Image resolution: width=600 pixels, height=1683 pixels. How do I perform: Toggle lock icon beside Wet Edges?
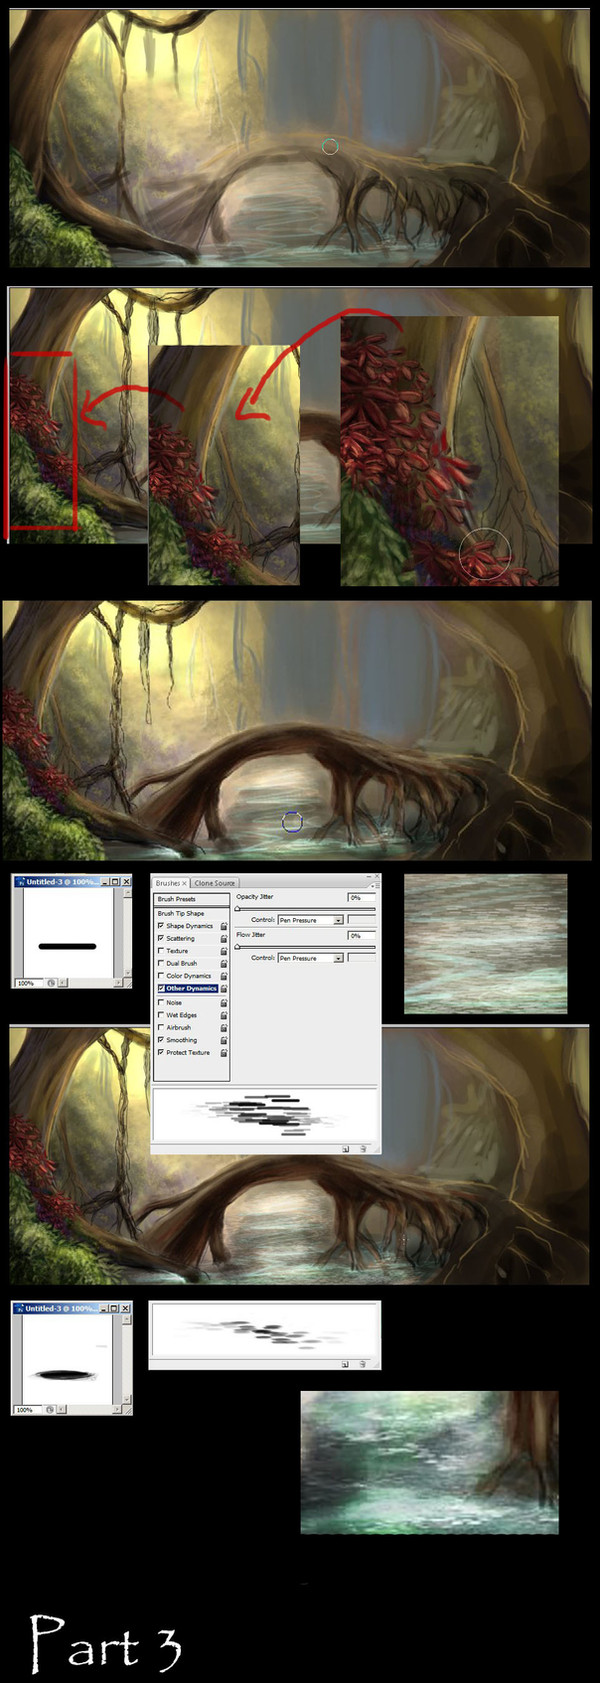tap(224, 1015)
